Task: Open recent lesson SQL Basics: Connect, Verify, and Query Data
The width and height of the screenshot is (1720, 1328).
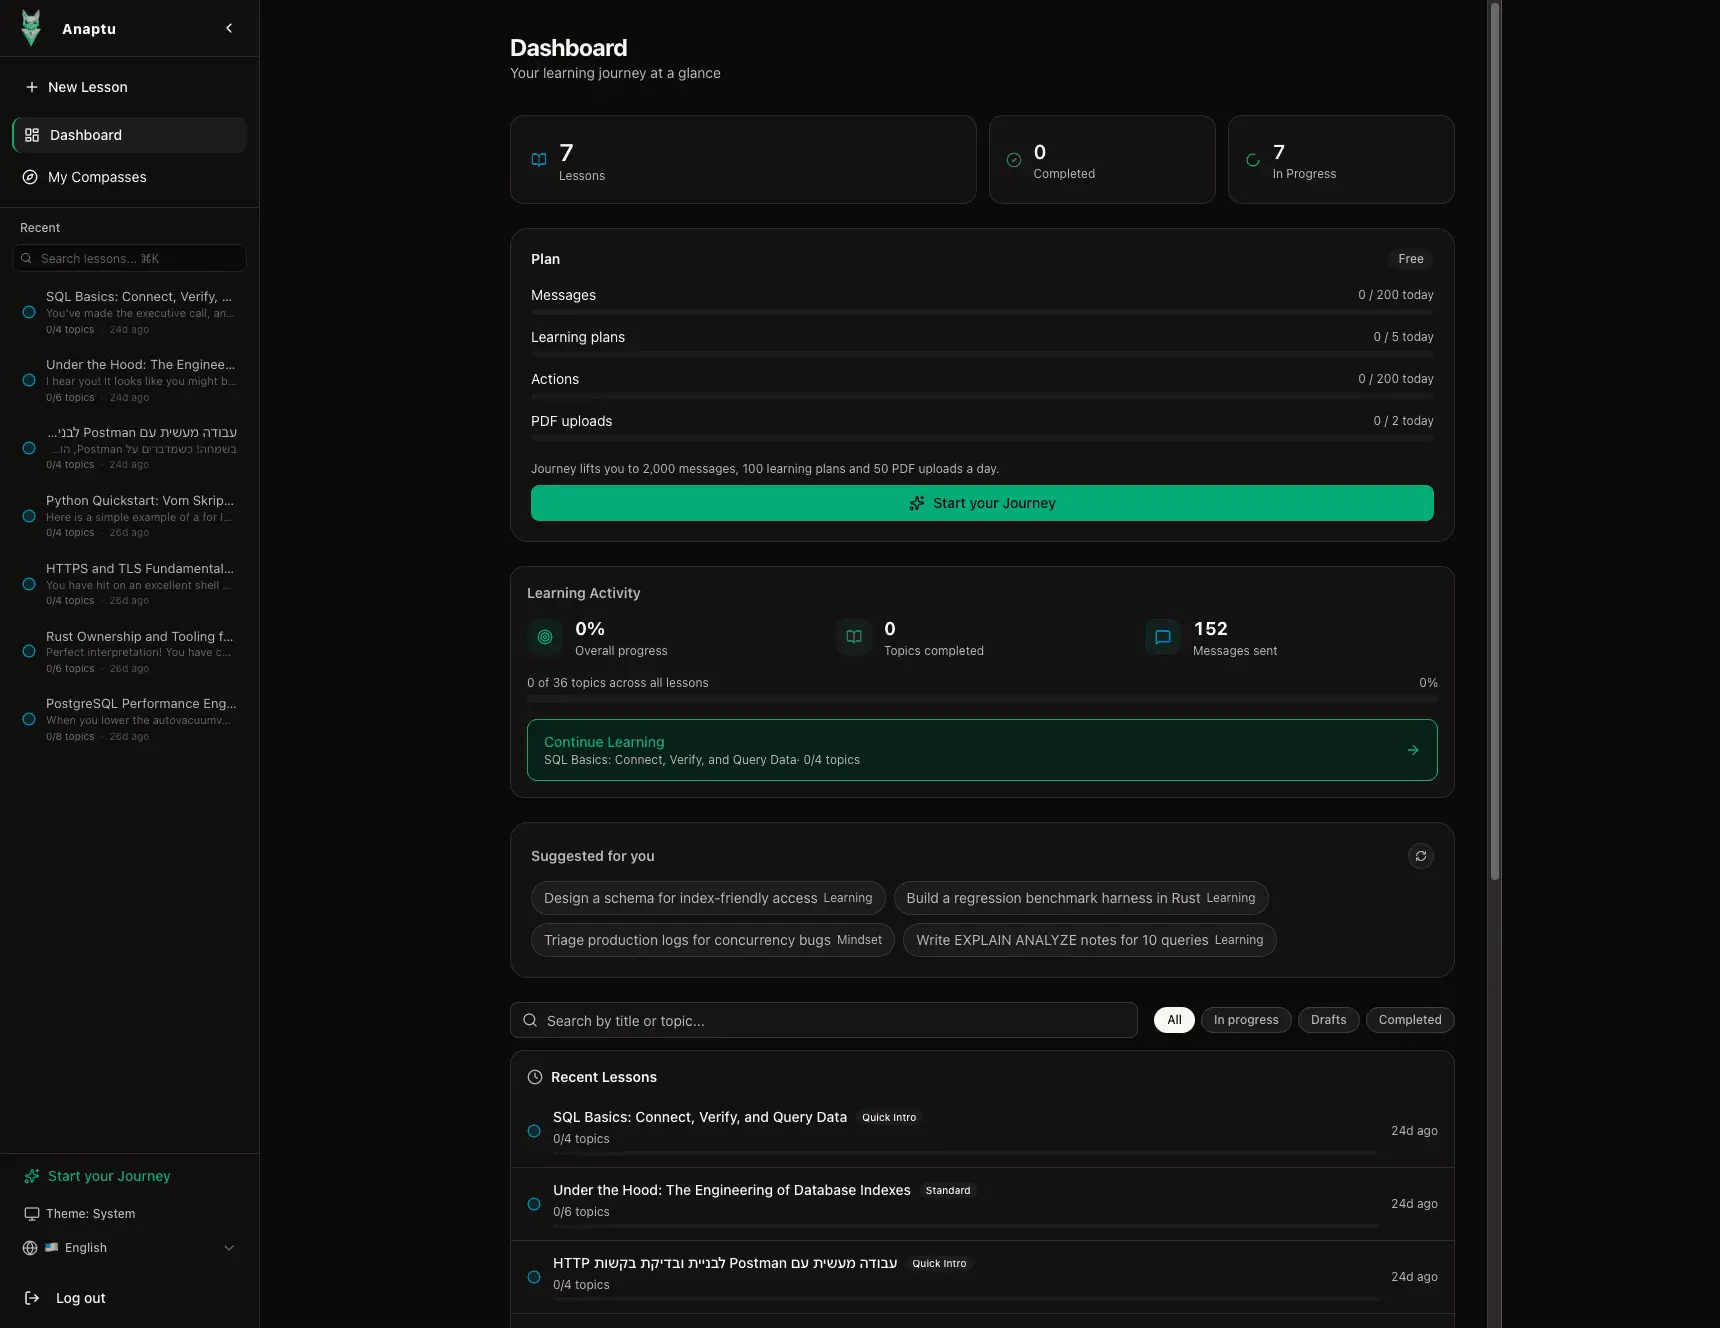Action: [982, 1131]
